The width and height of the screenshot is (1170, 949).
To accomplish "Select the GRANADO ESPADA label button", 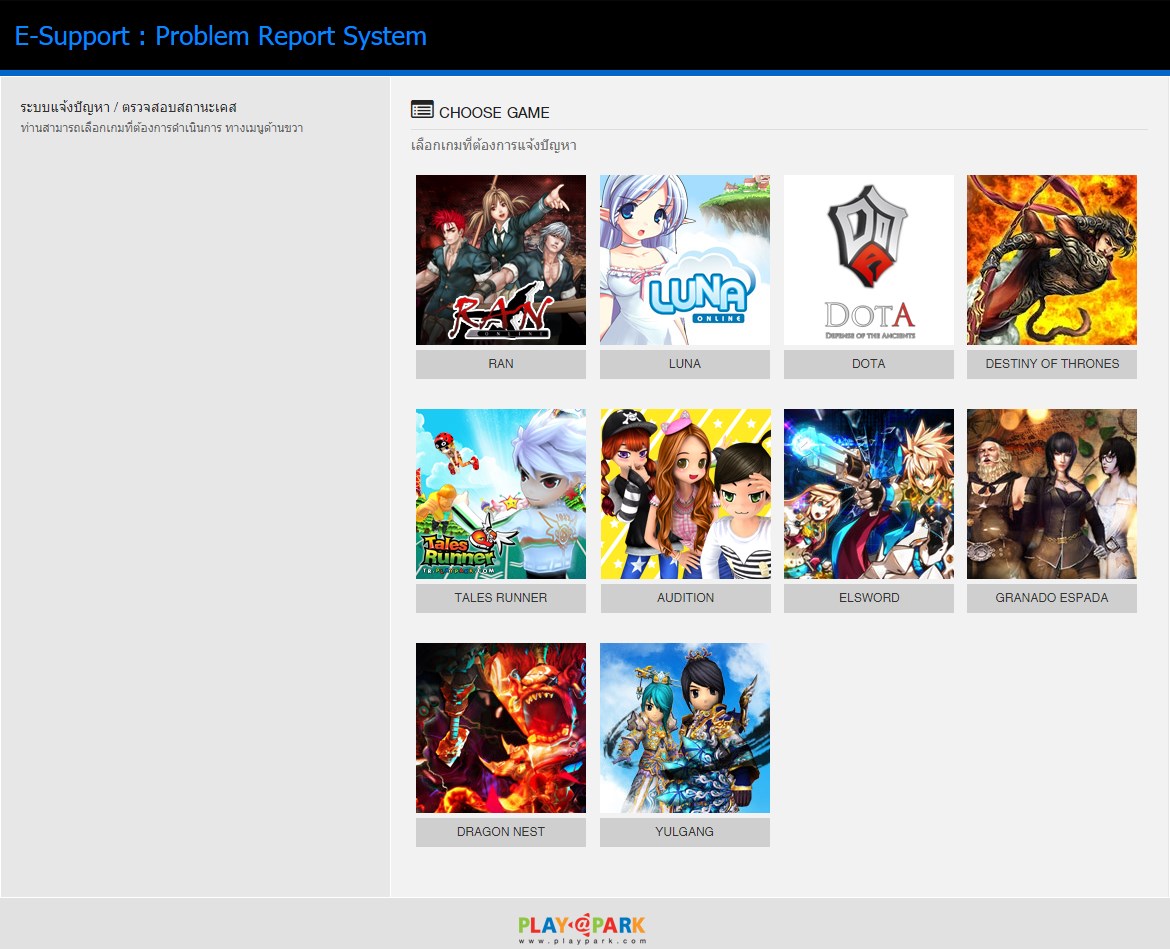I will (1052, 598).
